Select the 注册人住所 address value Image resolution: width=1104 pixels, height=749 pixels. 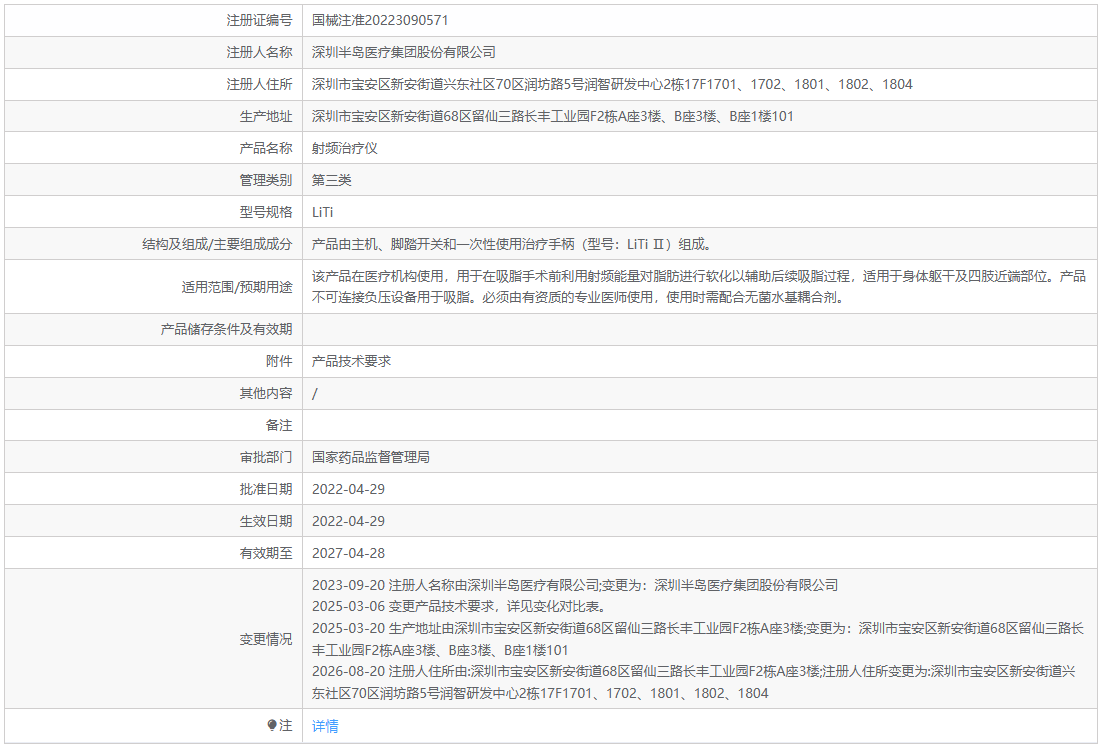point(612,84)
